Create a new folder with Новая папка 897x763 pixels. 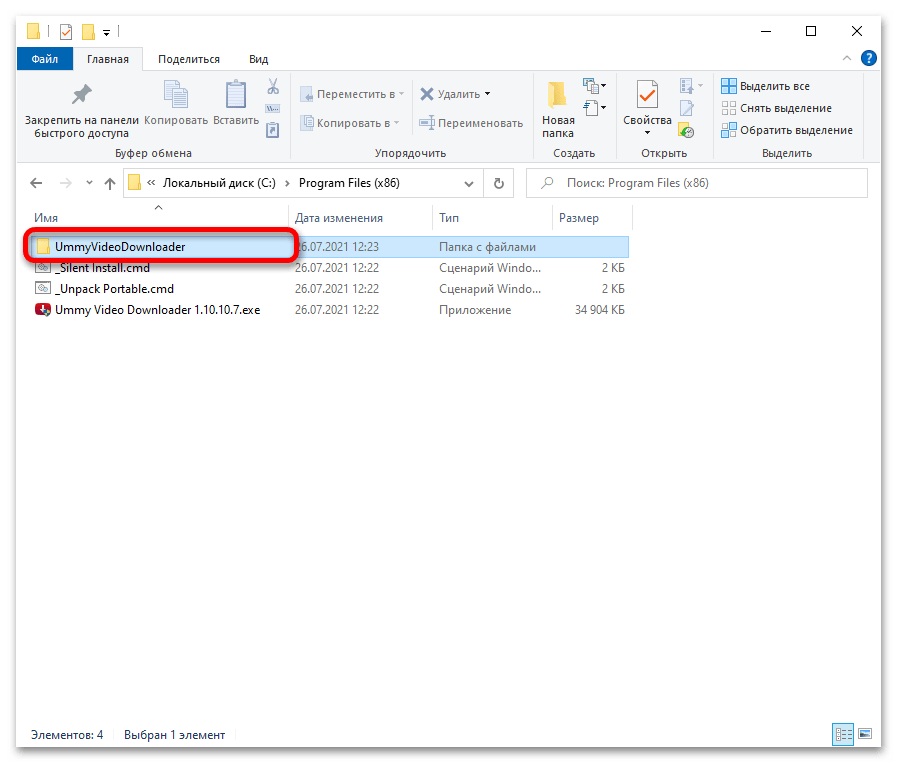pos(558,109)
